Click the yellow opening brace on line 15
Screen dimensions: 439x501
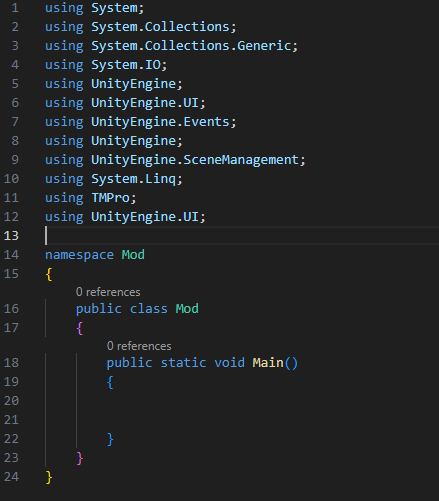coord(49,275)
